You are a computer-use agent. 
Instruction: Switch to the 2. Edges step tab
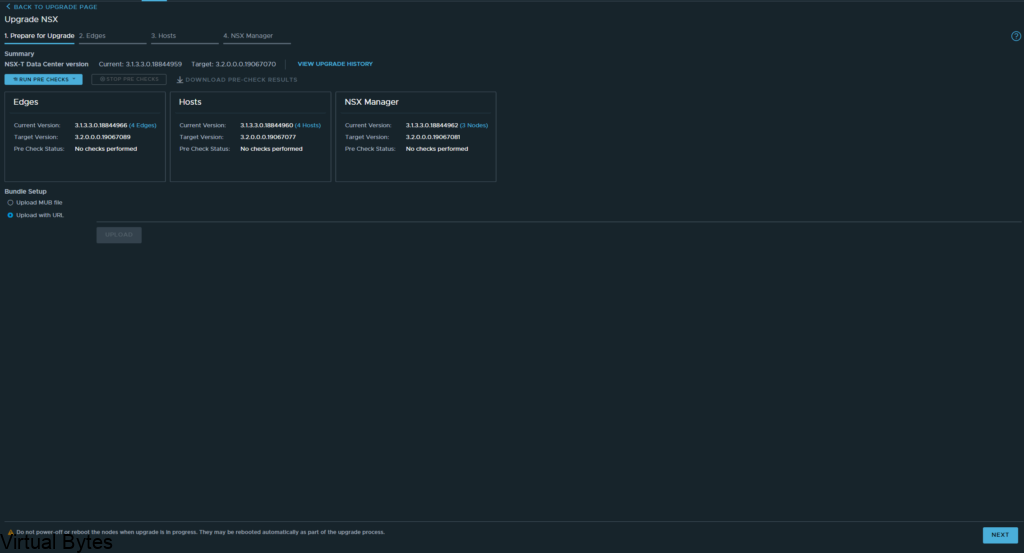click(x=112, y=36)
